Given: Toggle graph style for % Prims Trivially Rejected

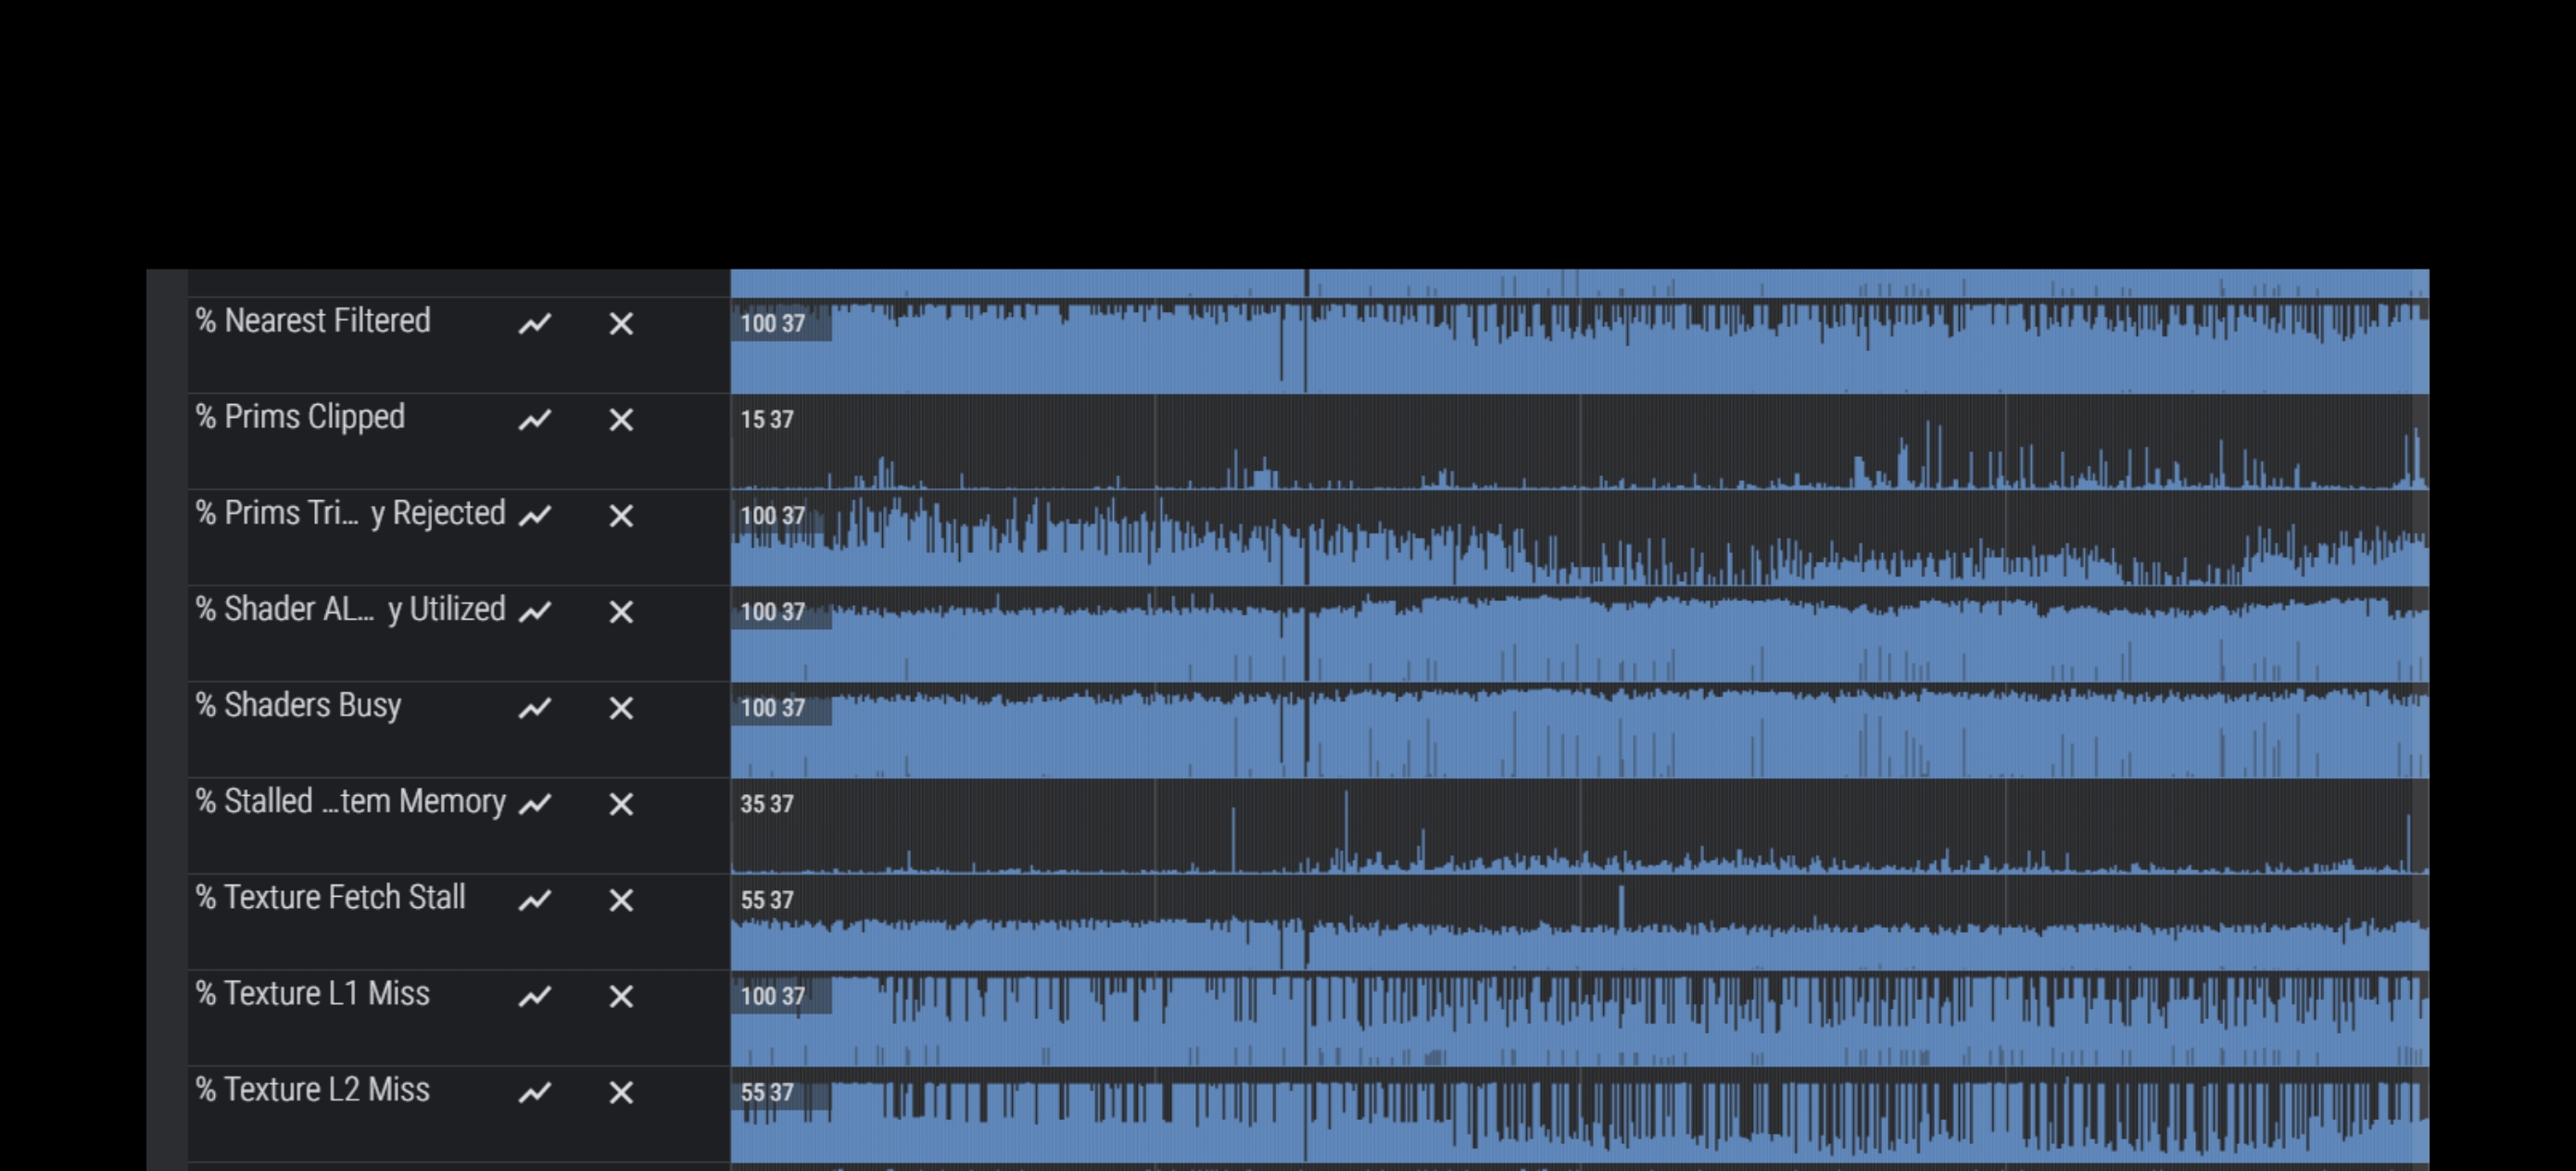Looking at the screenshot, I should pos(535,516).
